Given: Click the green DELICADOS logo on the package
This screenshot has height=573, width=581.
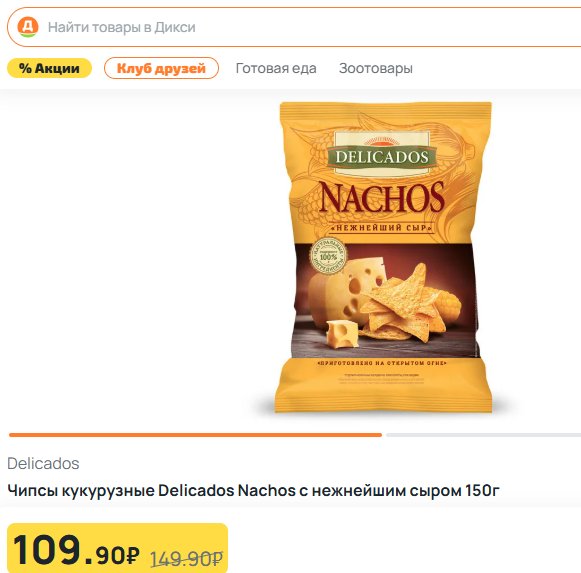Looking at the screenshot, I should pyautogui.click(x=382, y=157).
